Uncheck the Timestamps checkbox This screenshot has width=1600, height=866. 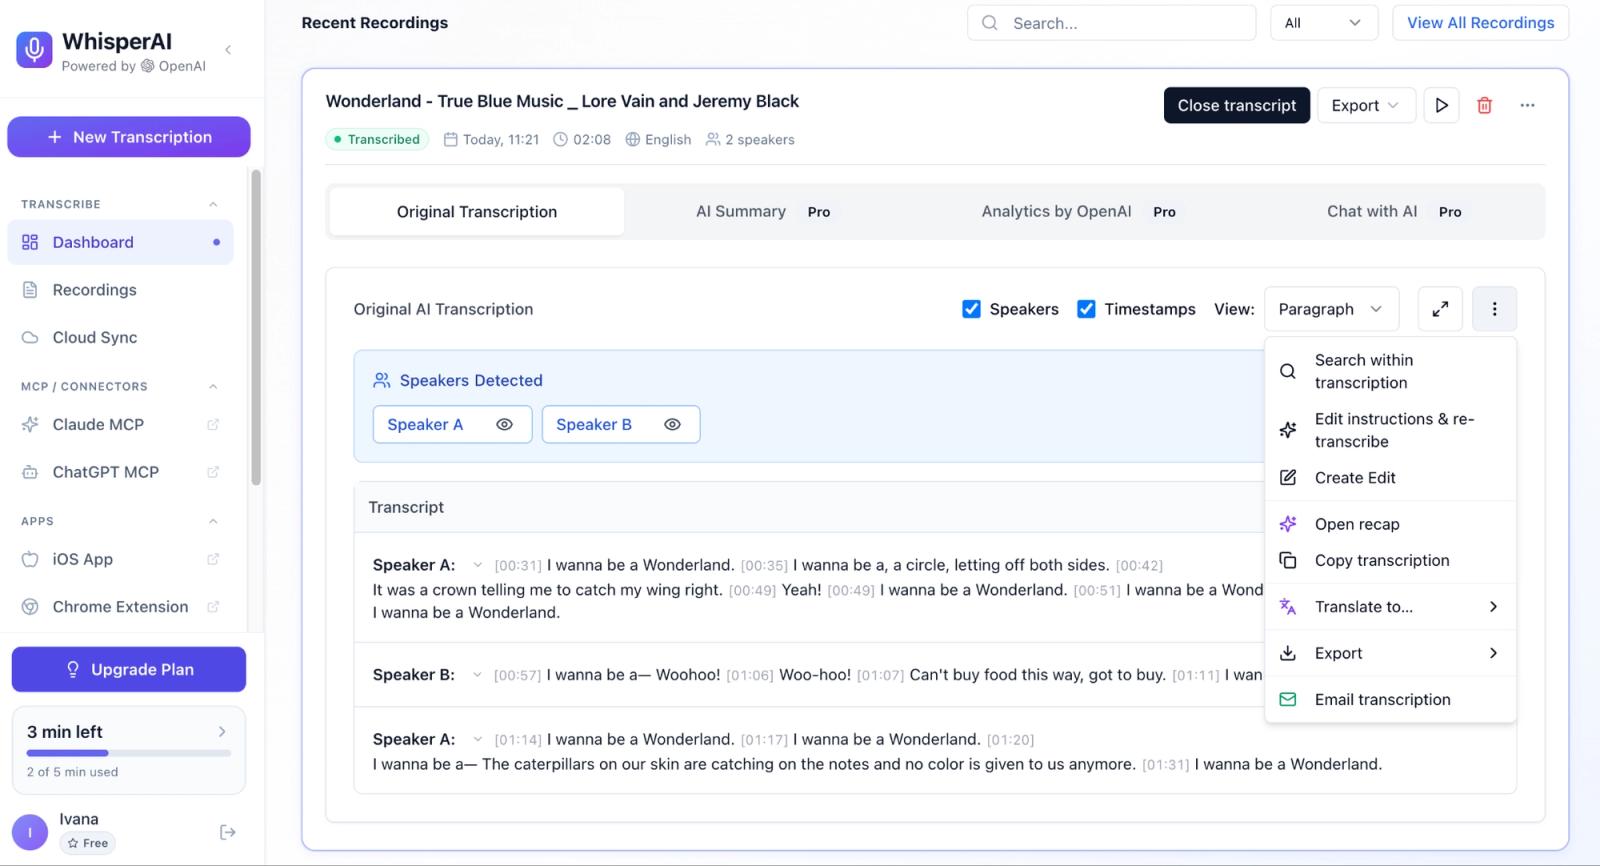click(x=1086, y=309)
